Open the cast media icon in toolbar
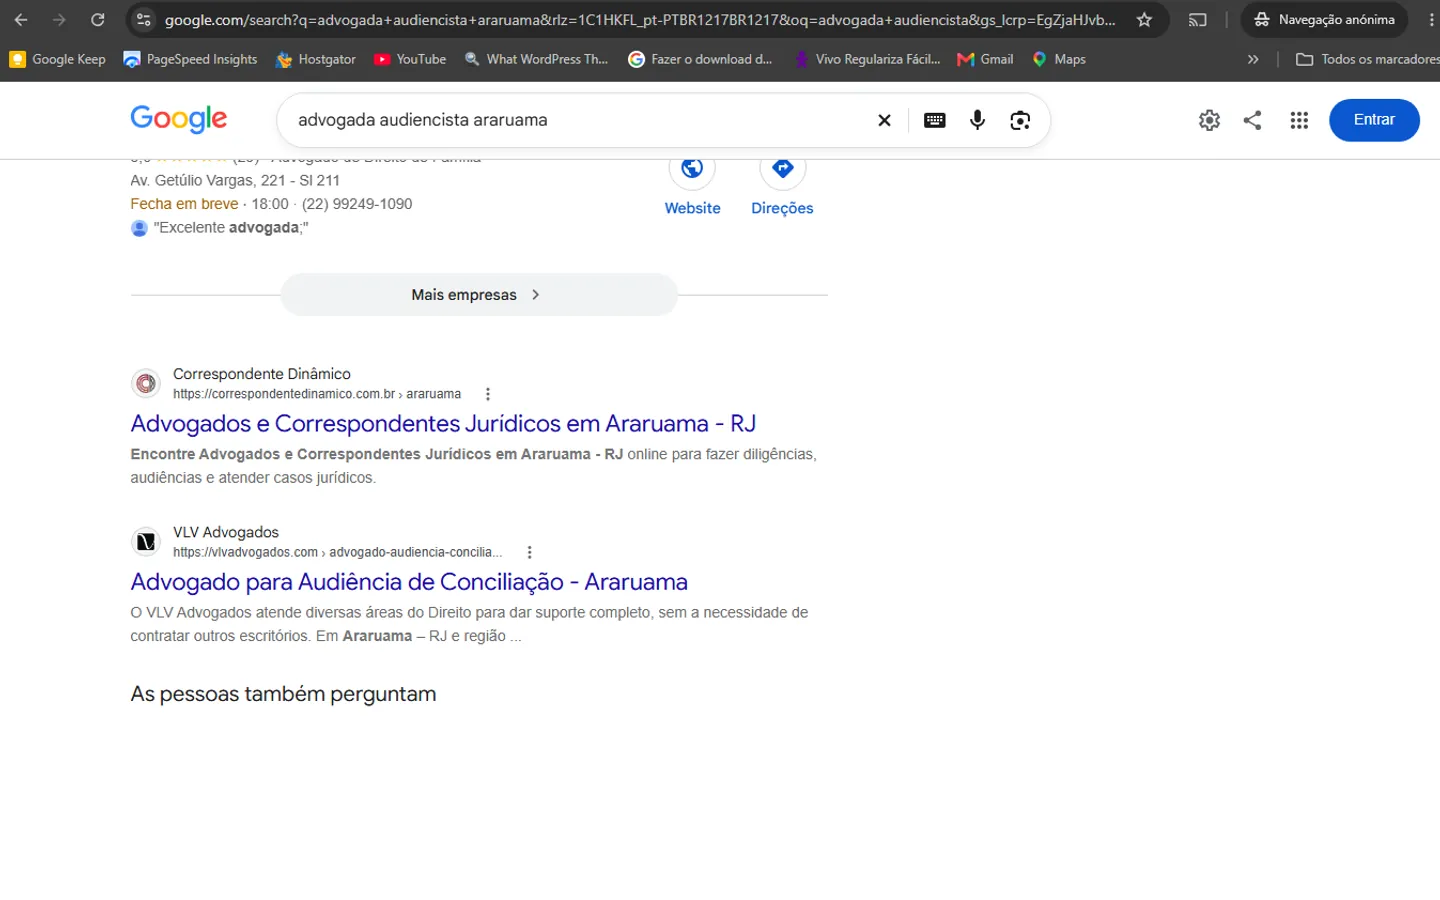This screenshot has height=900, width=1440. tap(1198, 20)
